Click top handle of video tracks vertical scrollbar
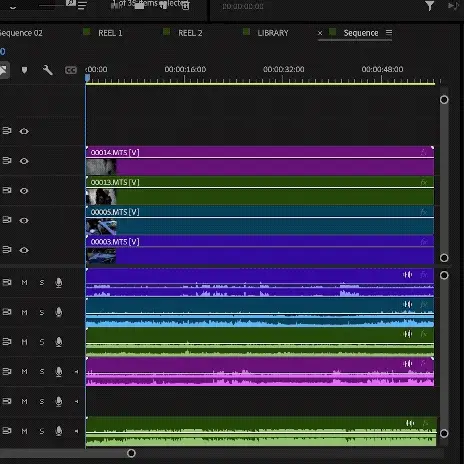Viewport: 464px width, 464px height. click(x=444, y=100)
